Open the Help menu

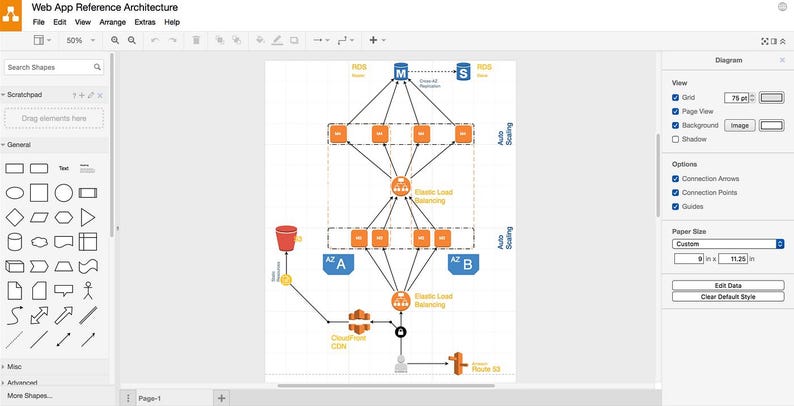[x=172, y=22]
